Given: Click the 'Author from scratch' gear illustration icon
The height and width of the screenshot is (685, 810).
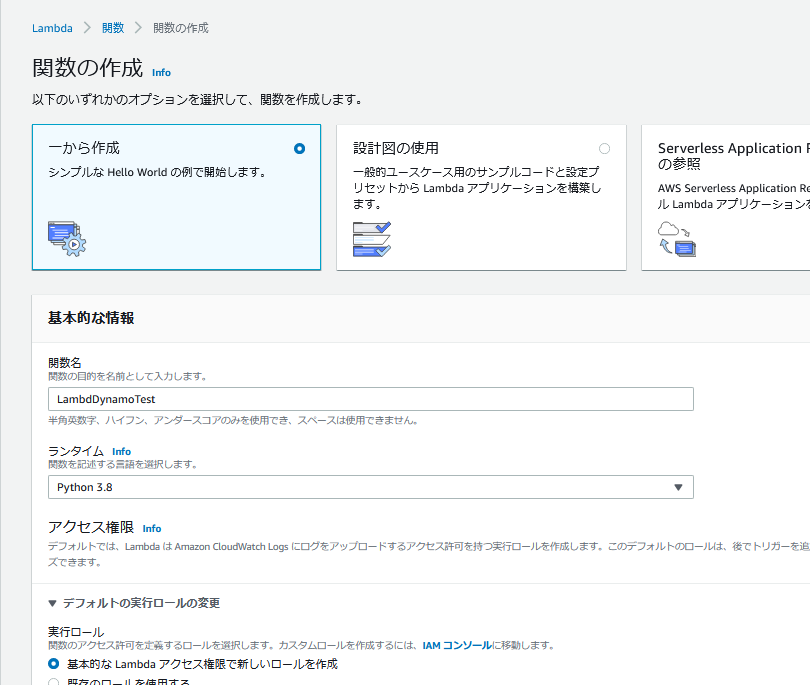Looking at the screenshot, I should (67, 239).
